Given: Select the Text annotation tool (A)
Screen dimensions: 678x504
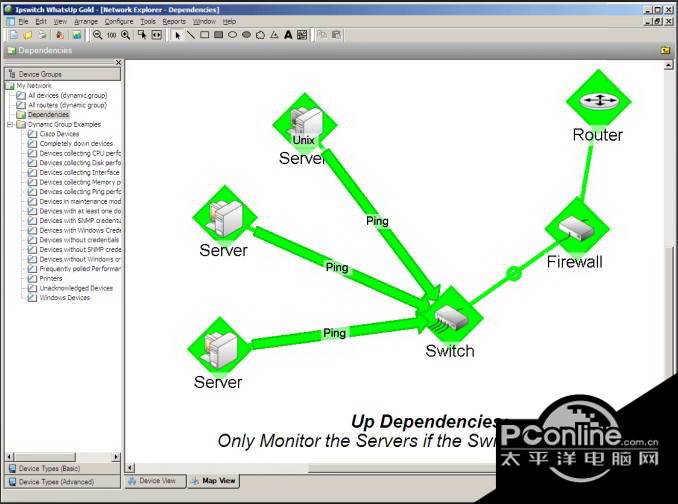Looking at the screenshot, I should coord(288,35).
